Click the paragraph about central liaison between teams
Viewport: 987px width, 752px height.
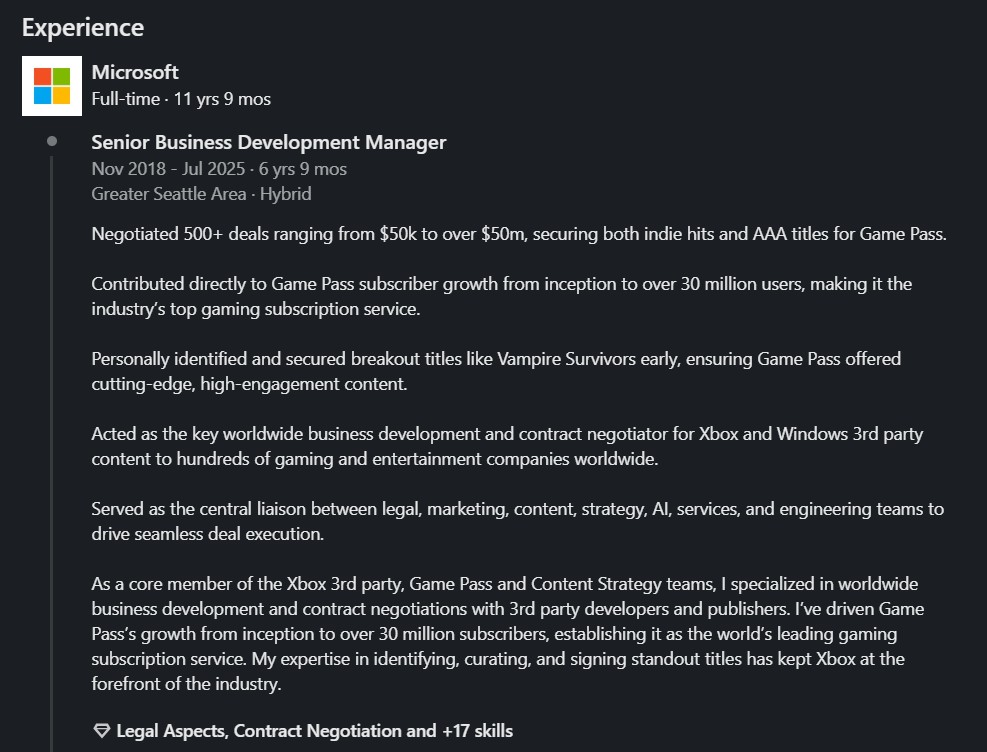click(x=517, y=521)
